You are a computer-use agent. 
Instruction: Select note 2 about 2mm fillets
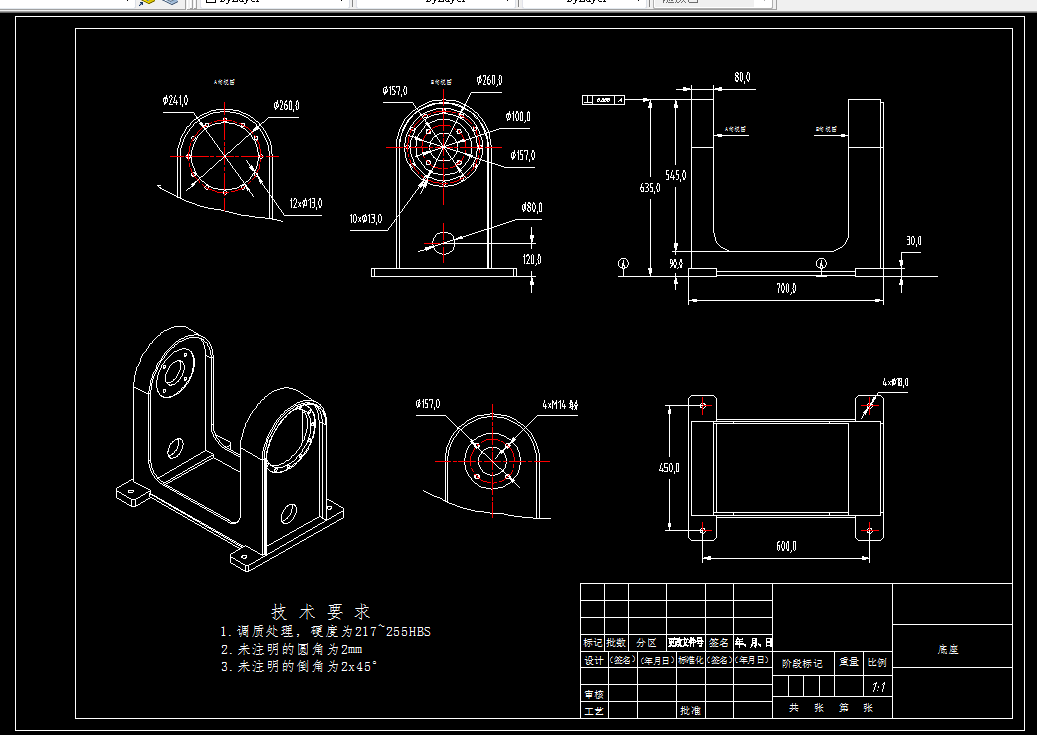291,650
